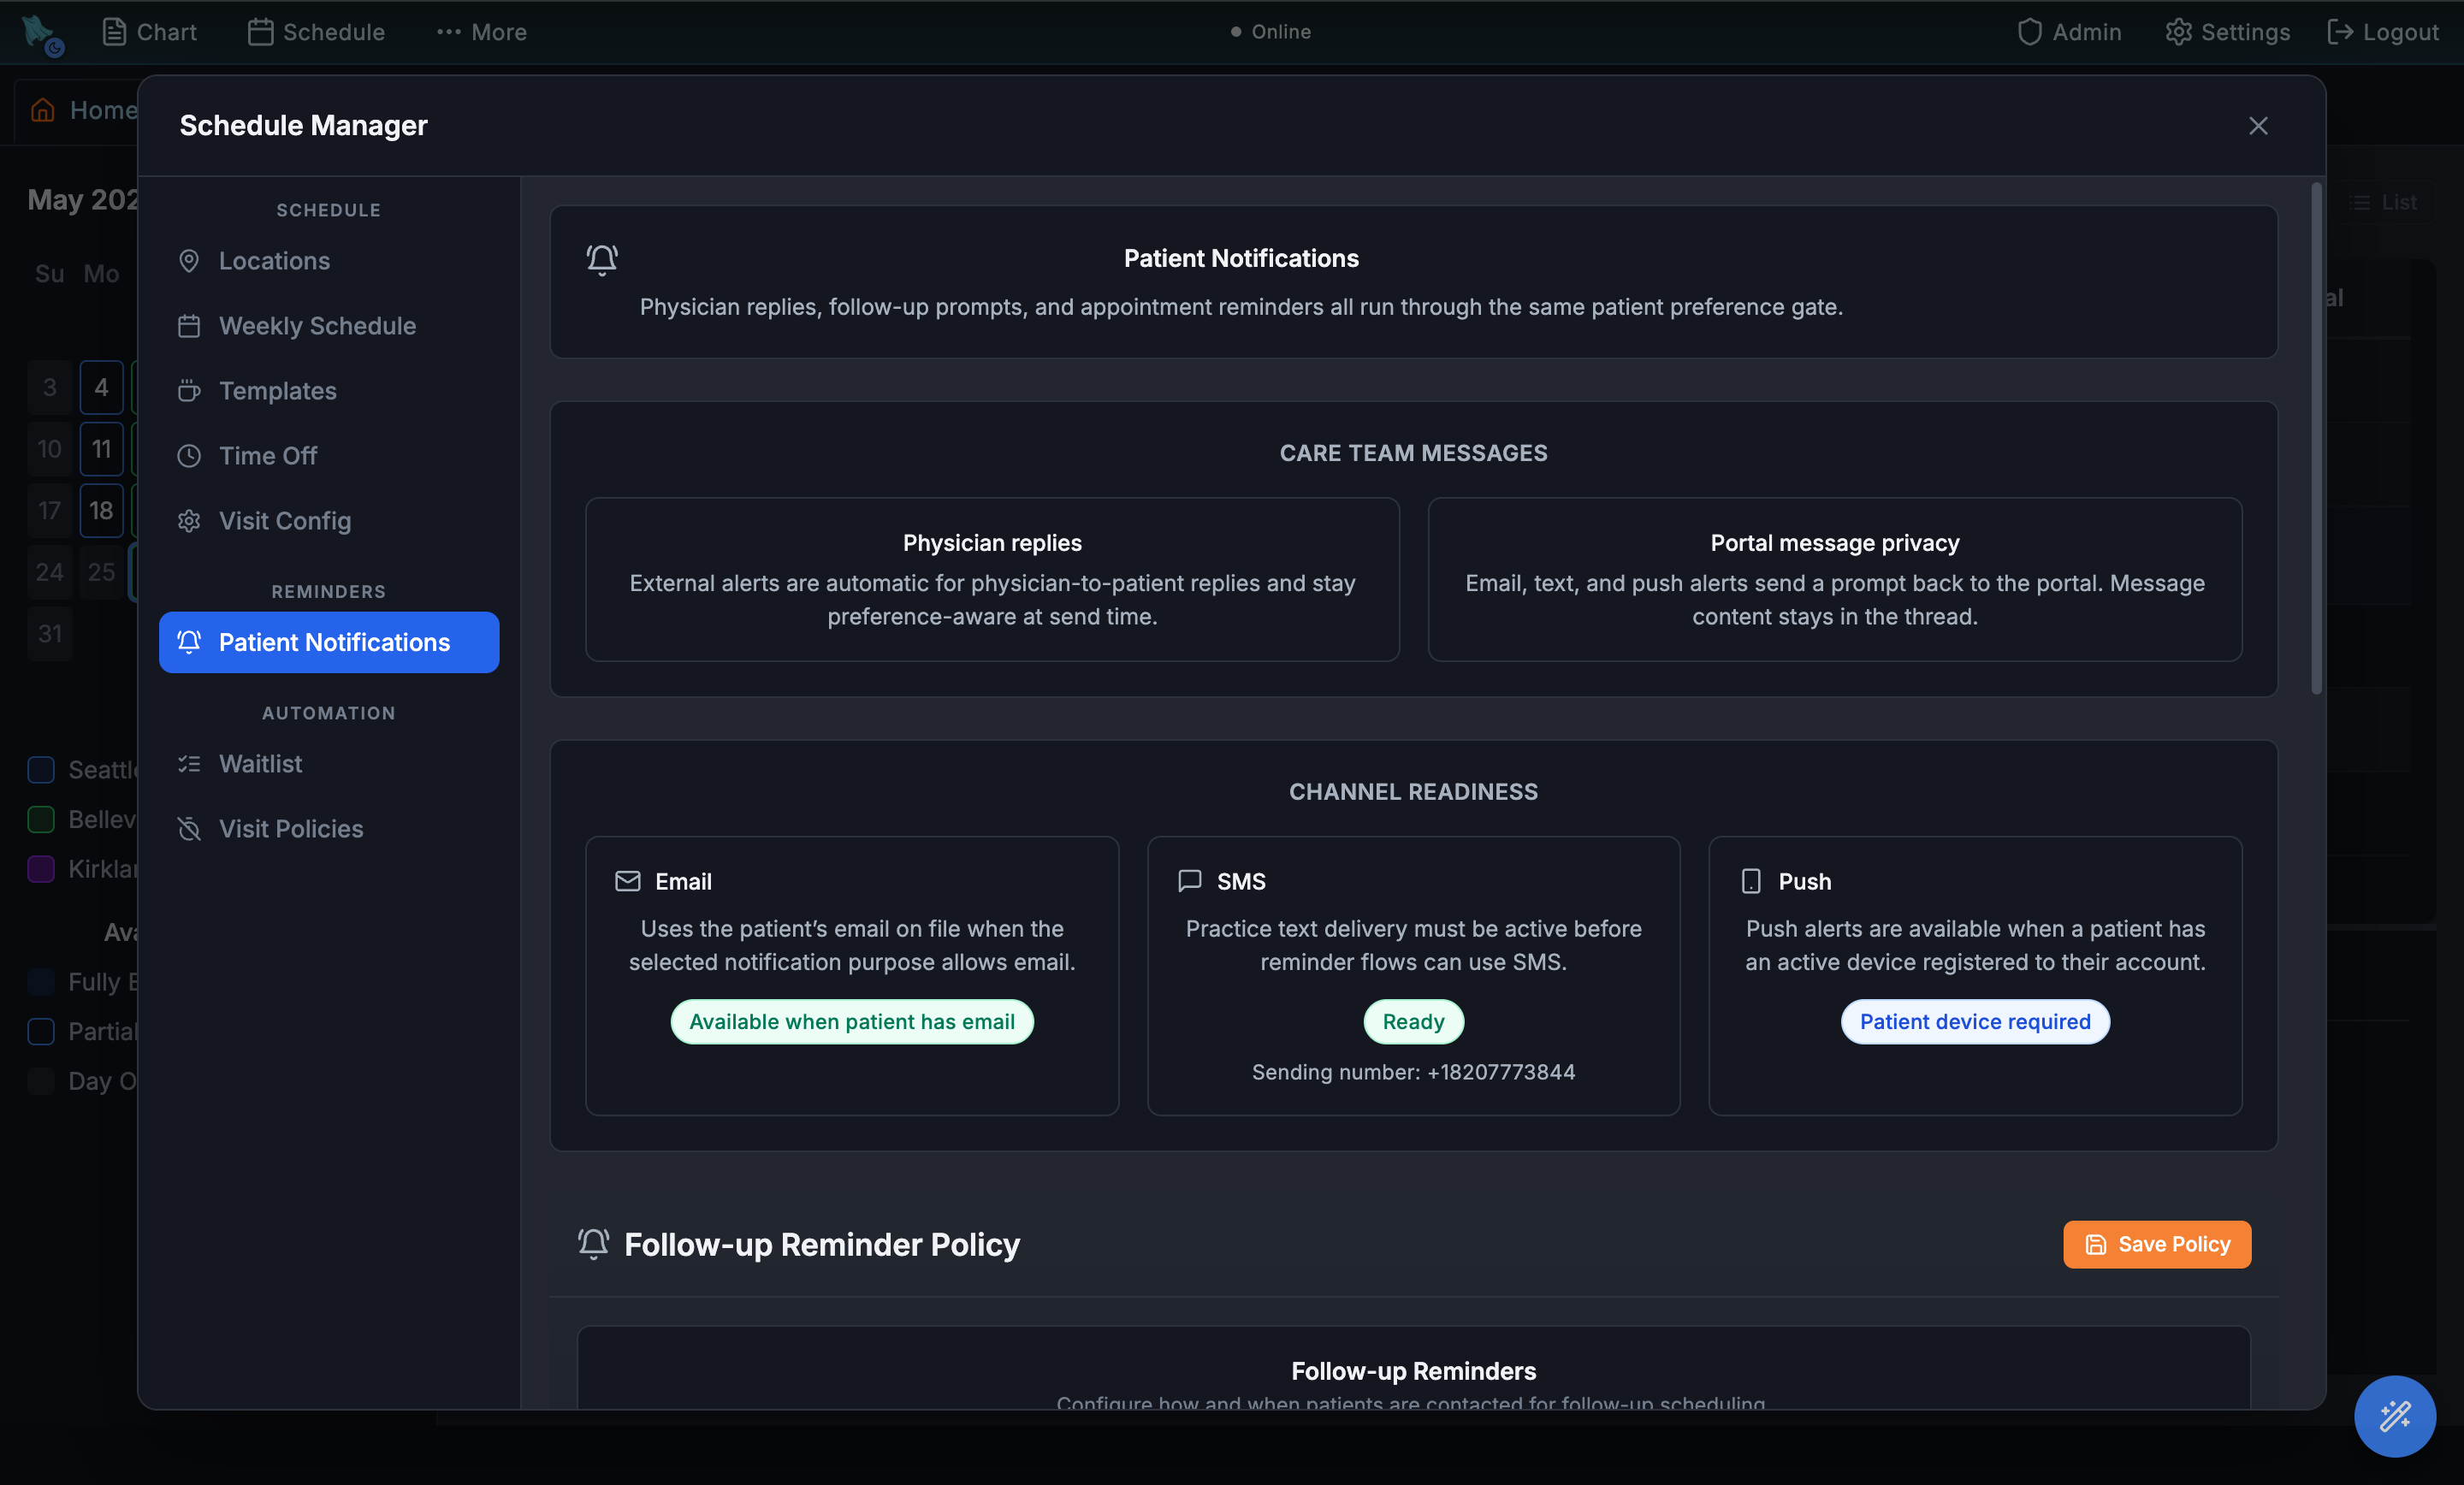The image size is (2464, 1485).
Task: Click the Push device icon
Action: click(1751, 881)
